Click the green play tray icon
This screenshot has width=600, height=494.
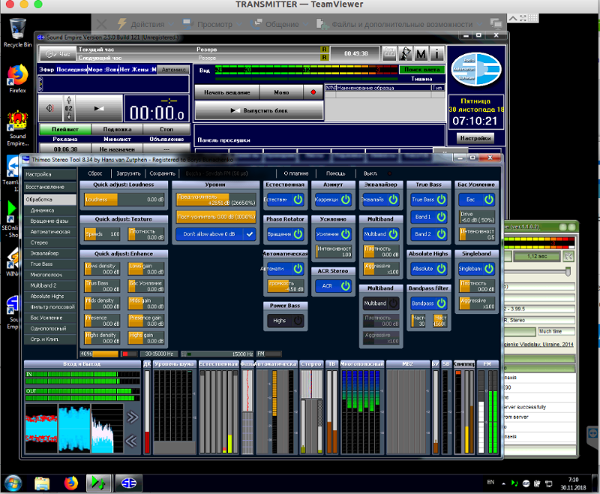coord(515,483)
